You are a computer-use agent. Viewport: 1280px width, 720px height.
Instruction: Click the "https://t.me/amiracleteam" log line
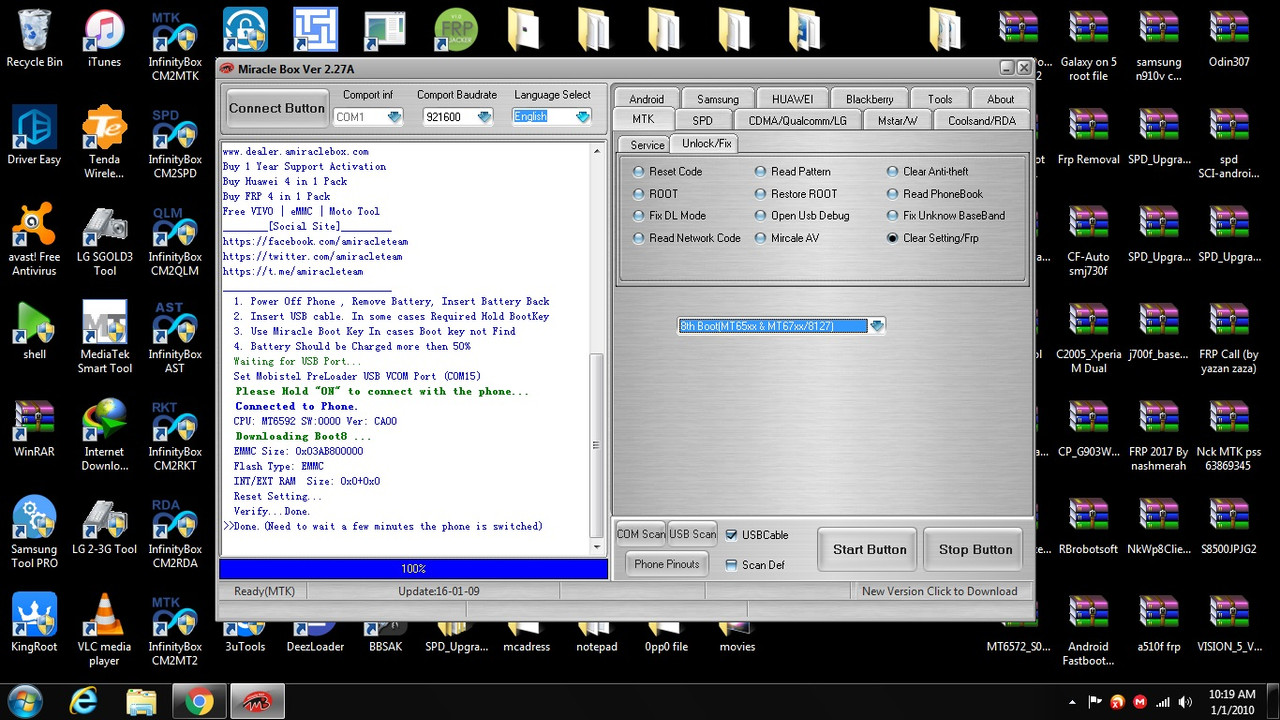(x=293, y=272)
